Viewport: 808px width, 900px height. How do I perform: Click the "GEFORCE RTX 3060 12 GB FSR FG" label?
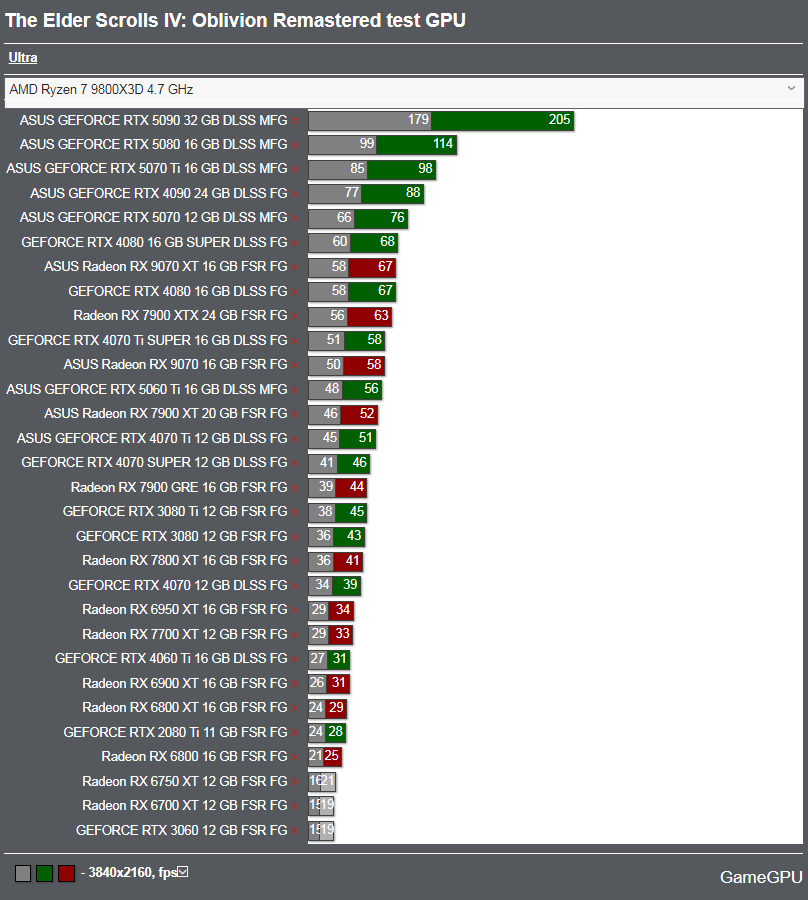182,831
